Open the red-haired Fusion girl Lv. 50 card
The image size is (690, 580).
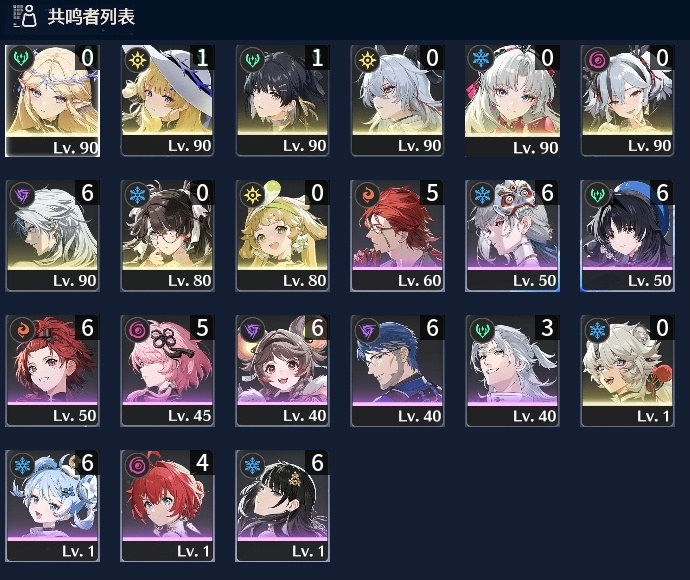click(x=52, y=371)
